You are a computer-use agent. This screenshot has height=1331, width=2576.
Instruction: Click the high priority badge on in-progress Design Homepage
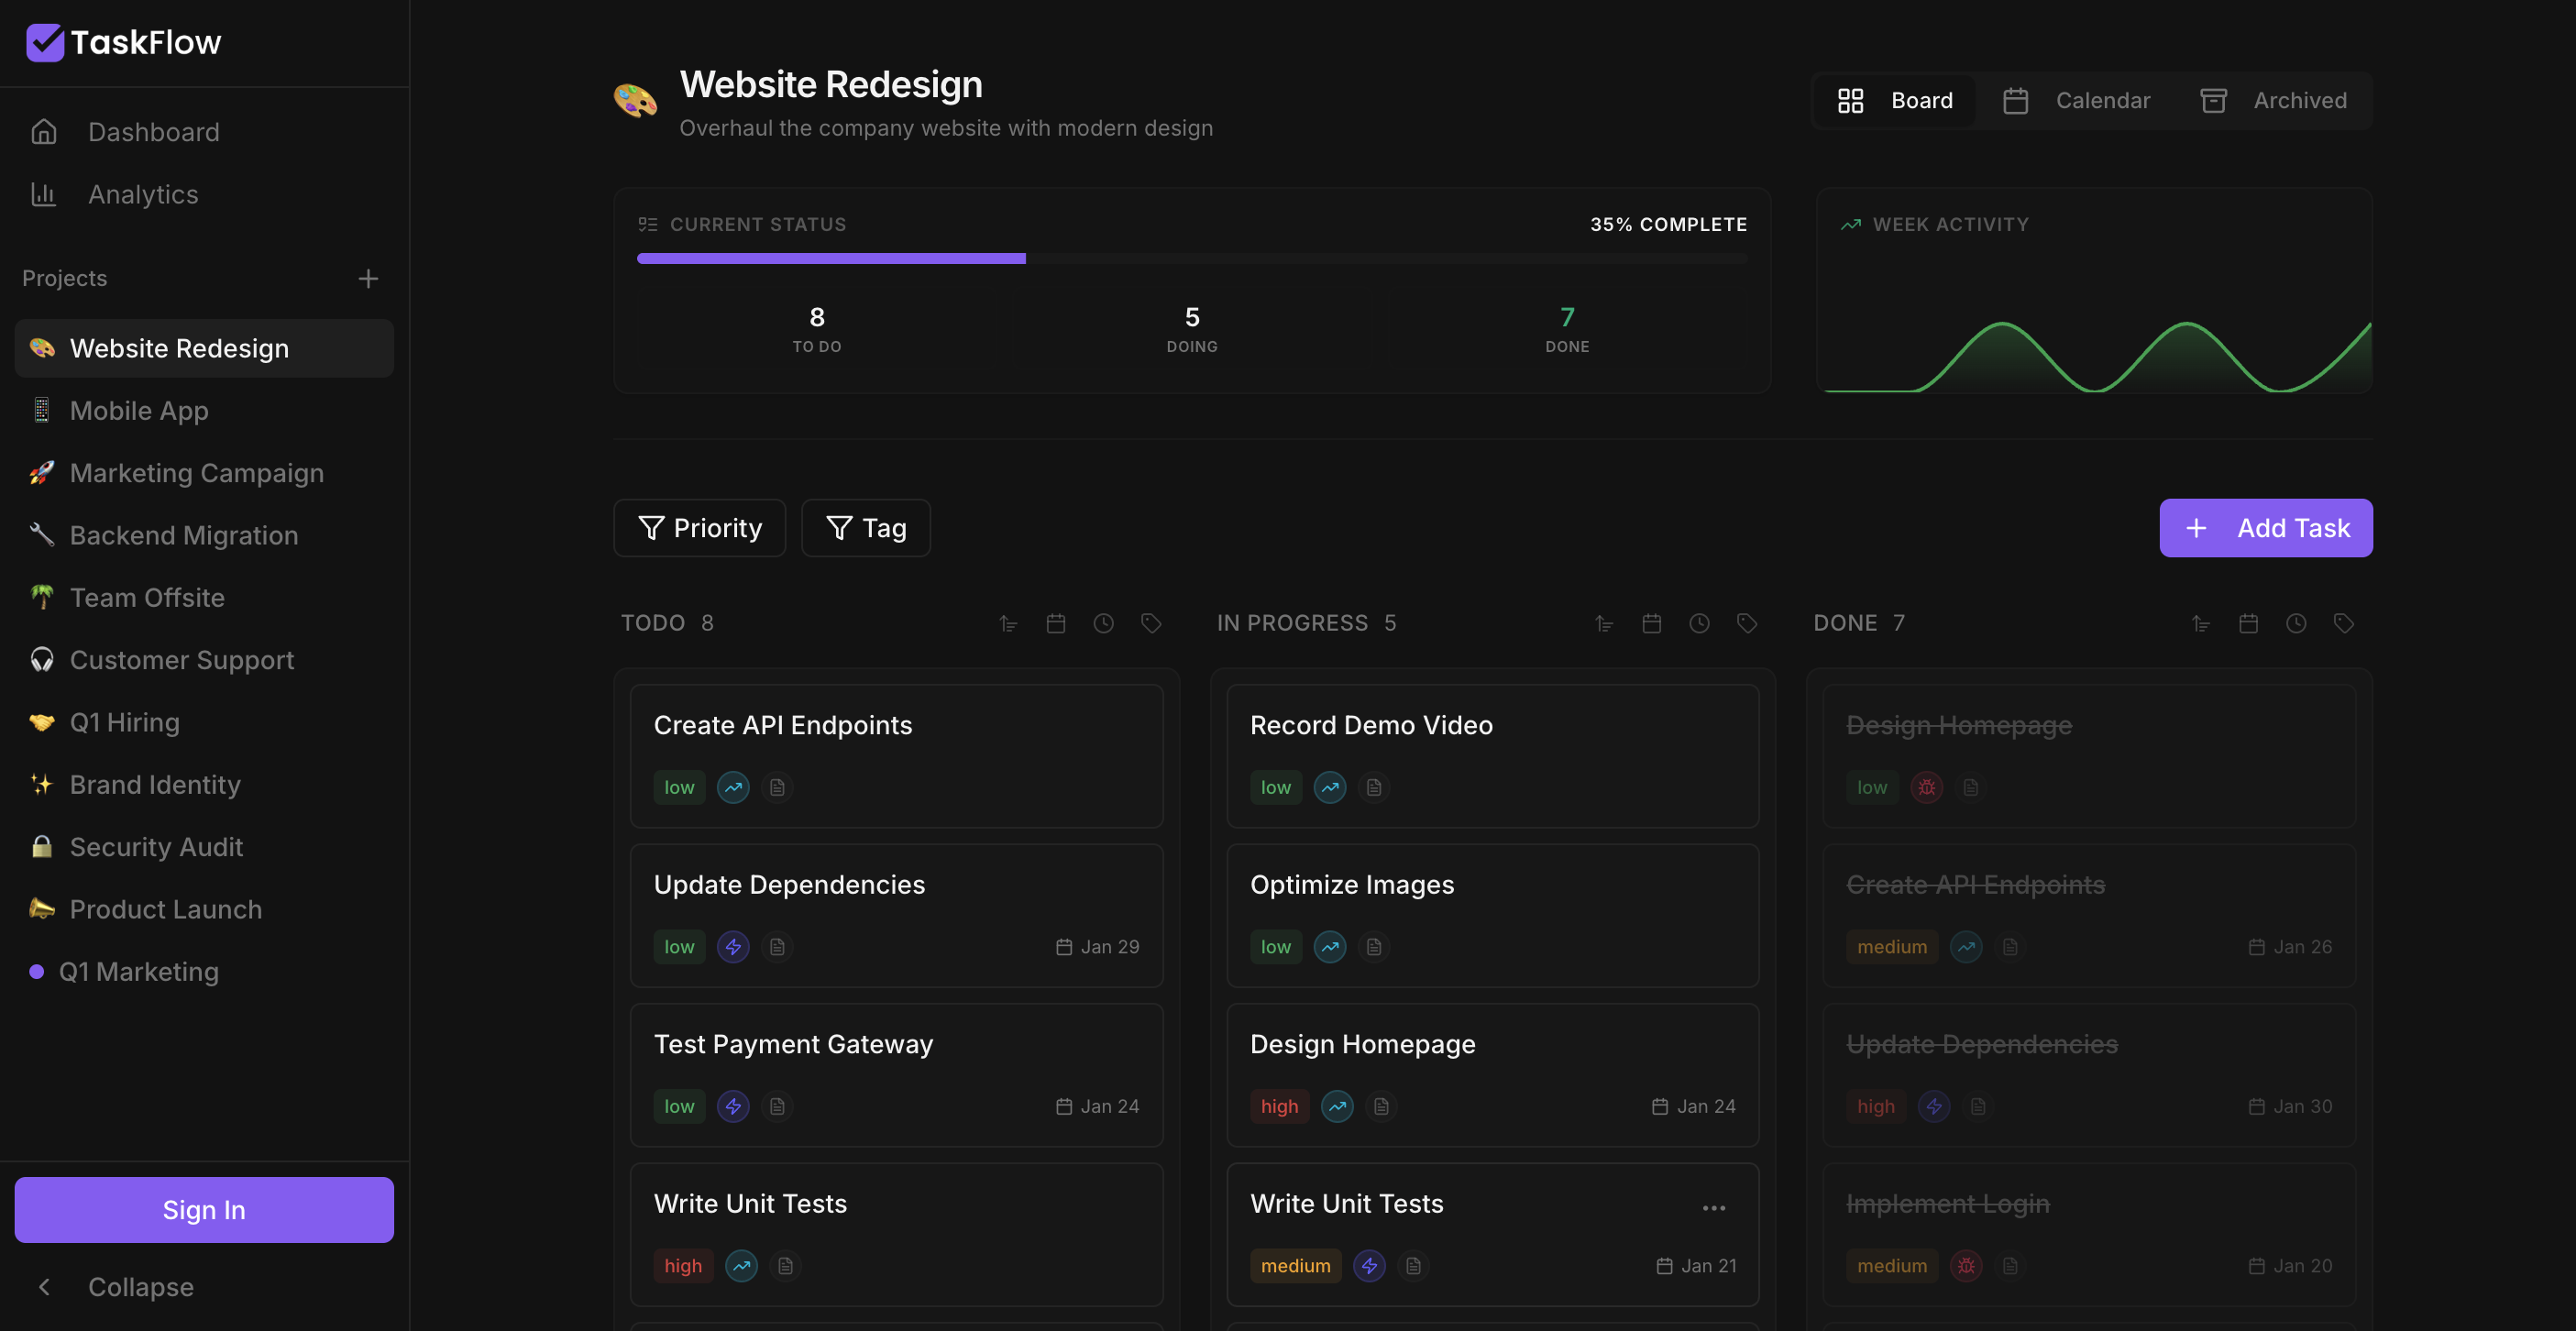(x=1280, y=1106)
